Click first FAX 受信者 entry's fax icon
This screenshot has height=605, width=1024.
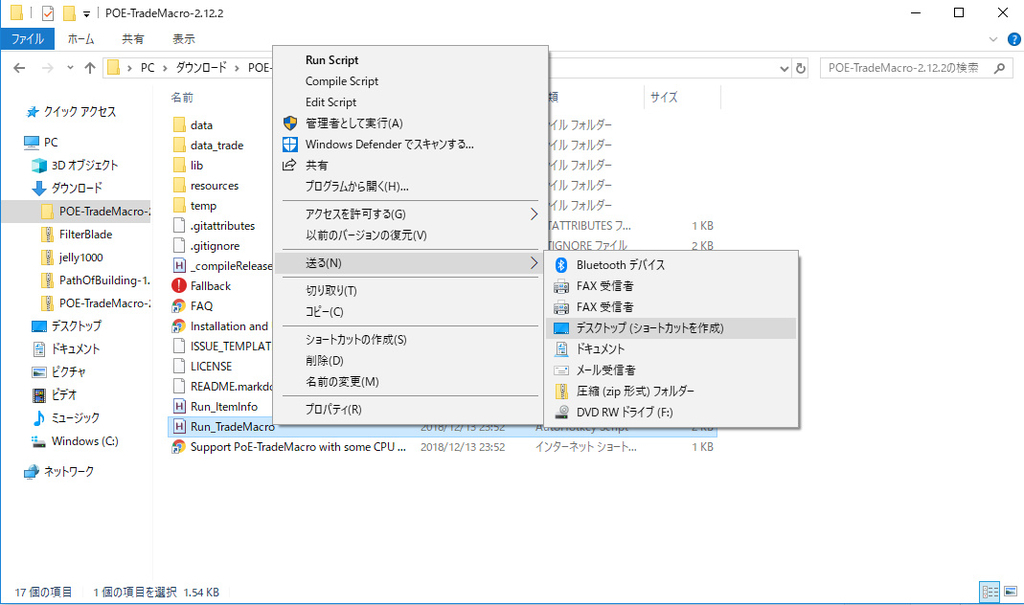(561, 286)
